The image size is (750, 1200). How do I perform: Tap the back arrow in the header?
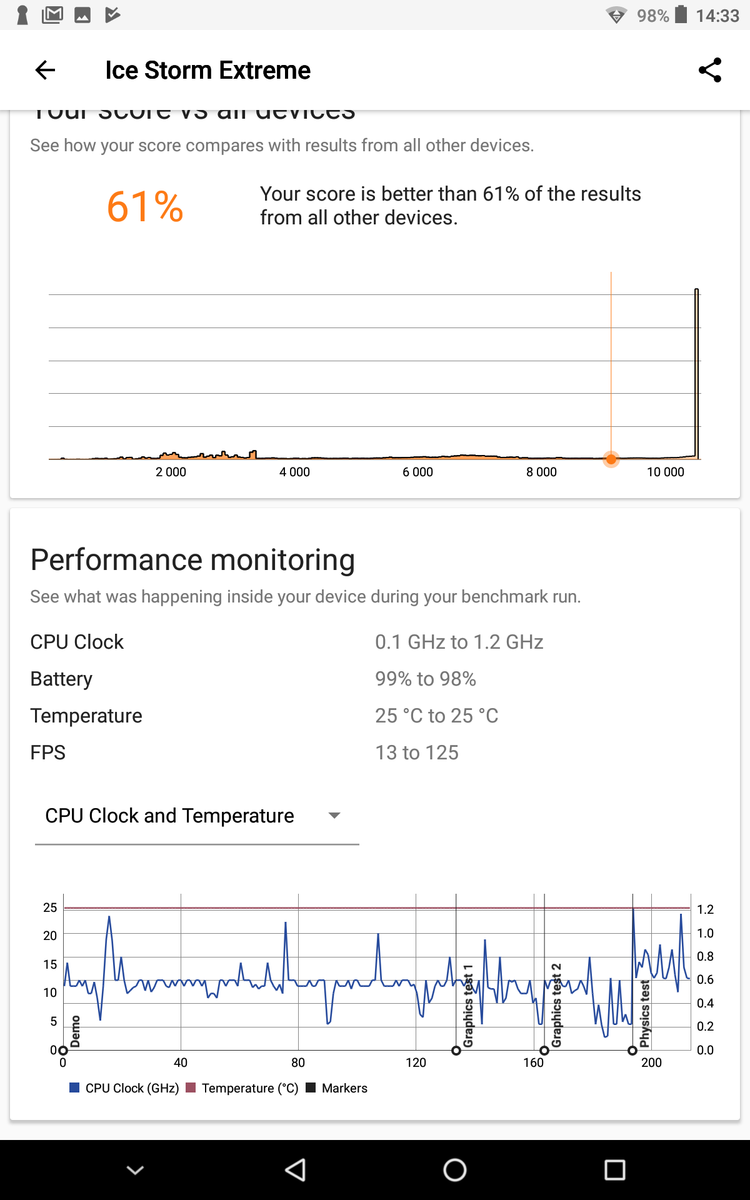point(45,70)
